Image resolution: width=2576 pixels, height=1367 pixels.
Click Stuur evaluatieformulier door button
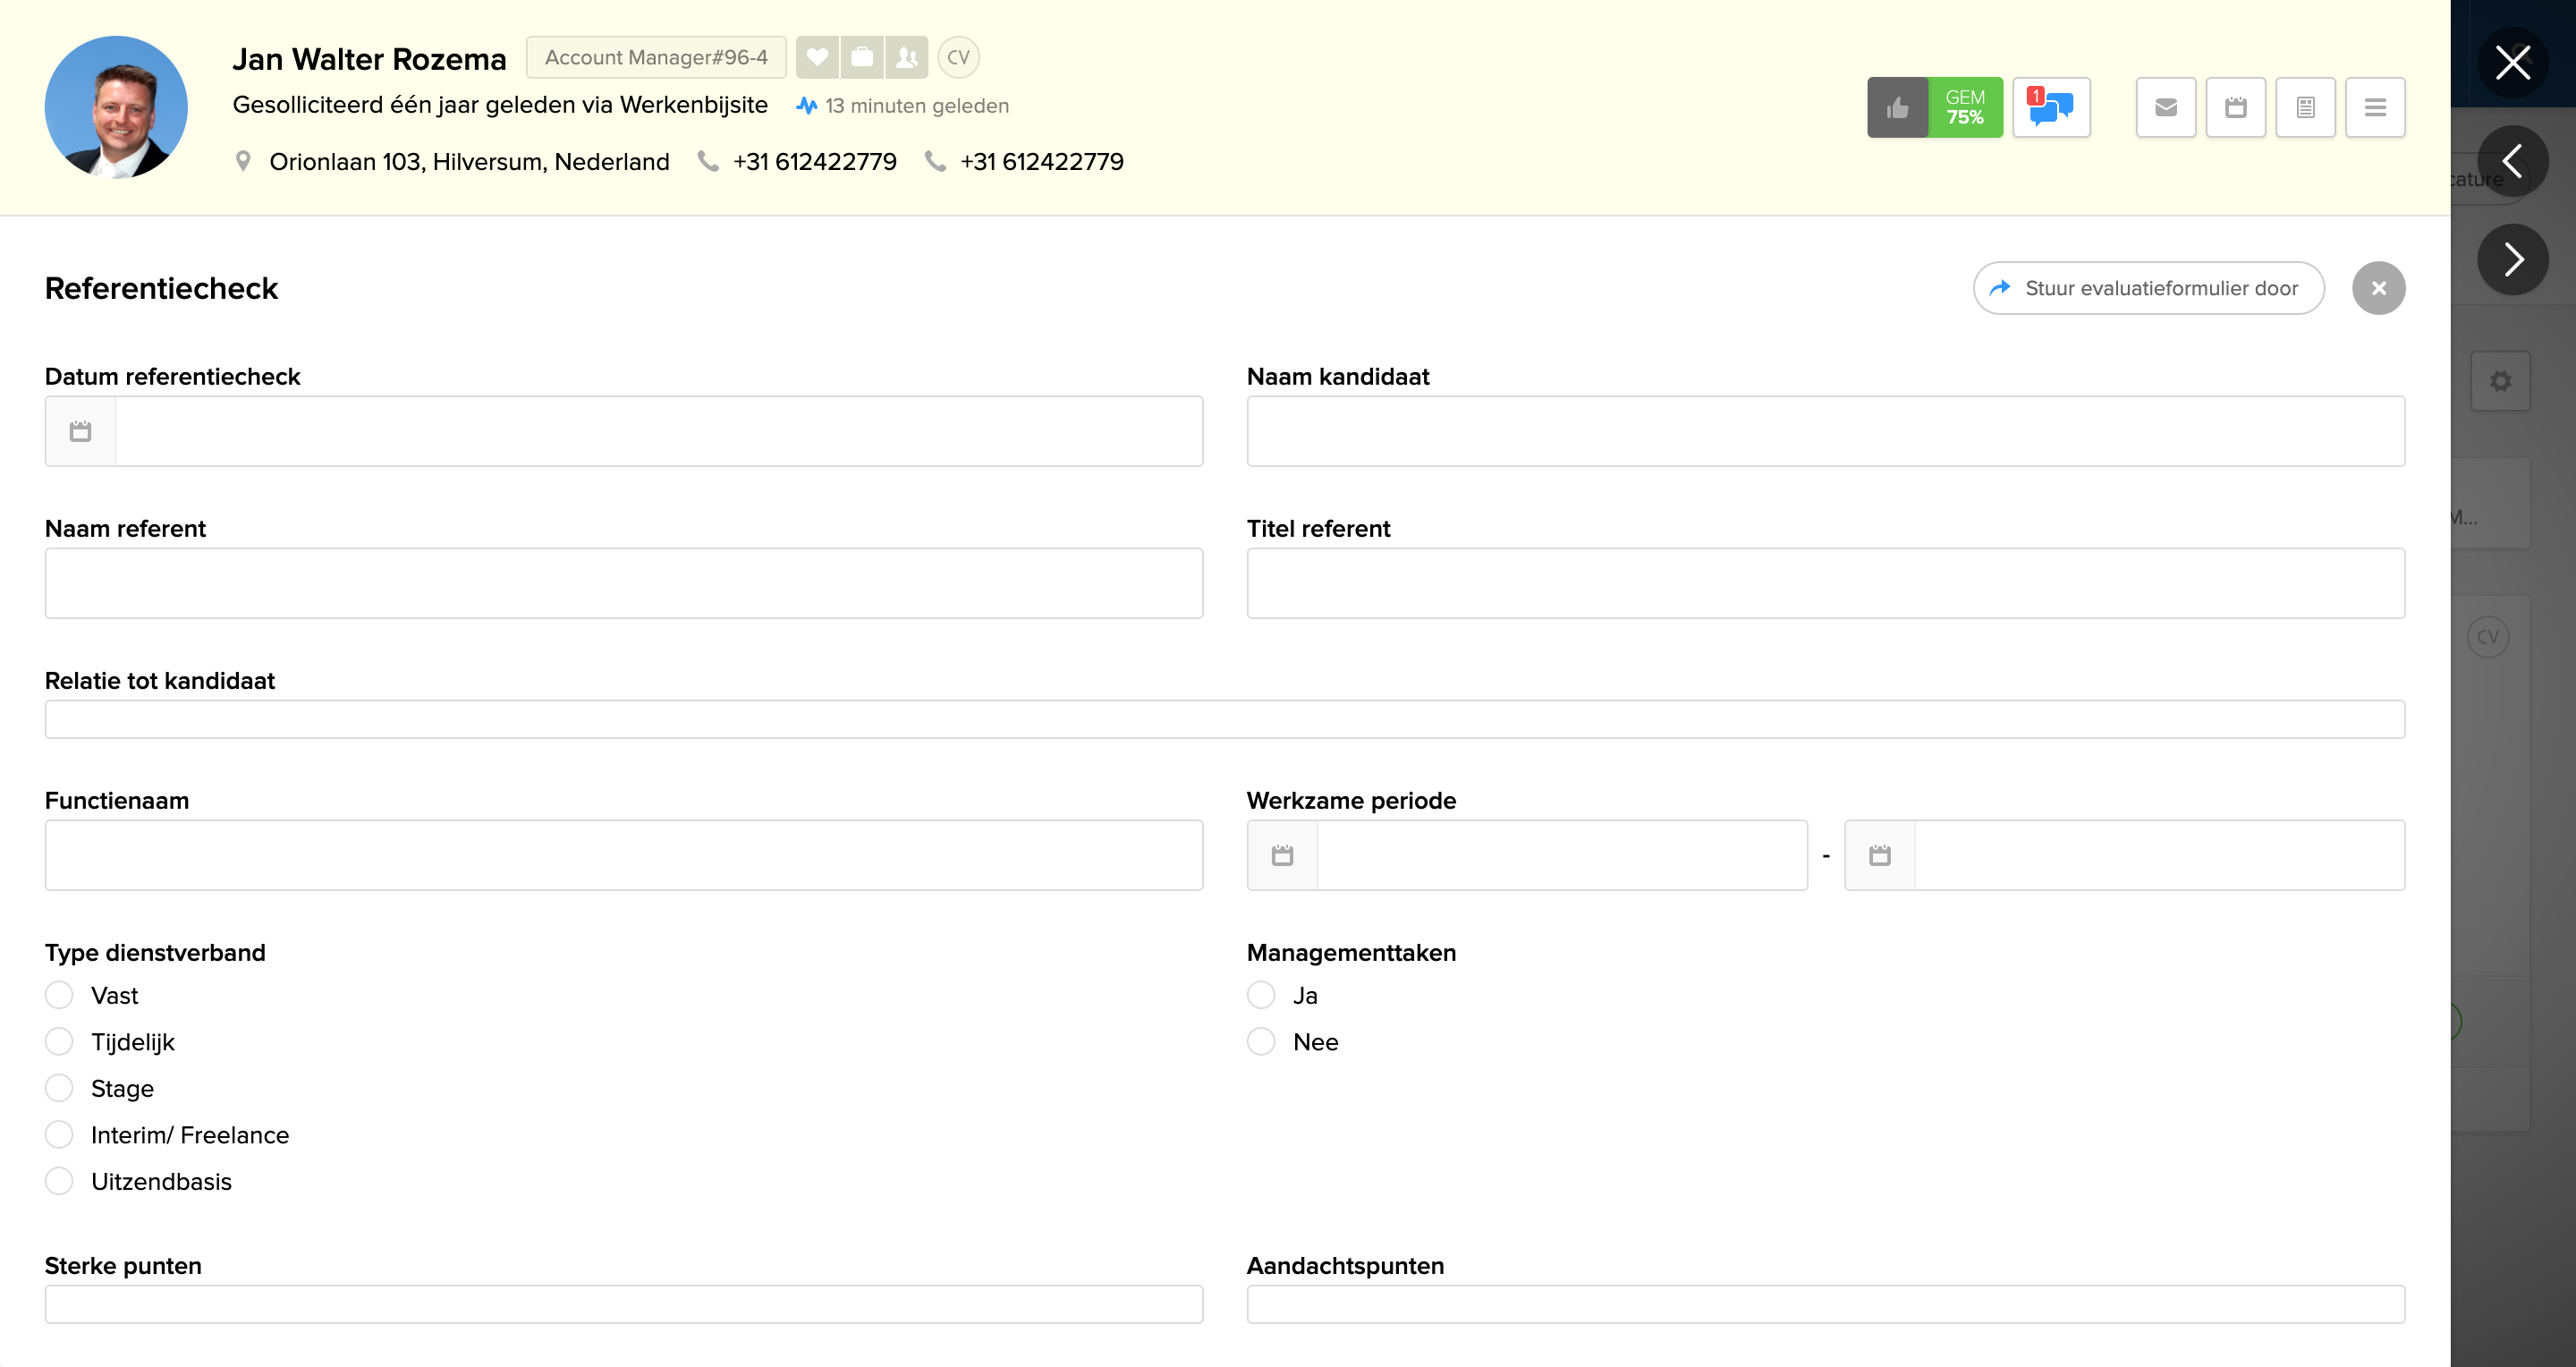click(x=2148, y=288)
